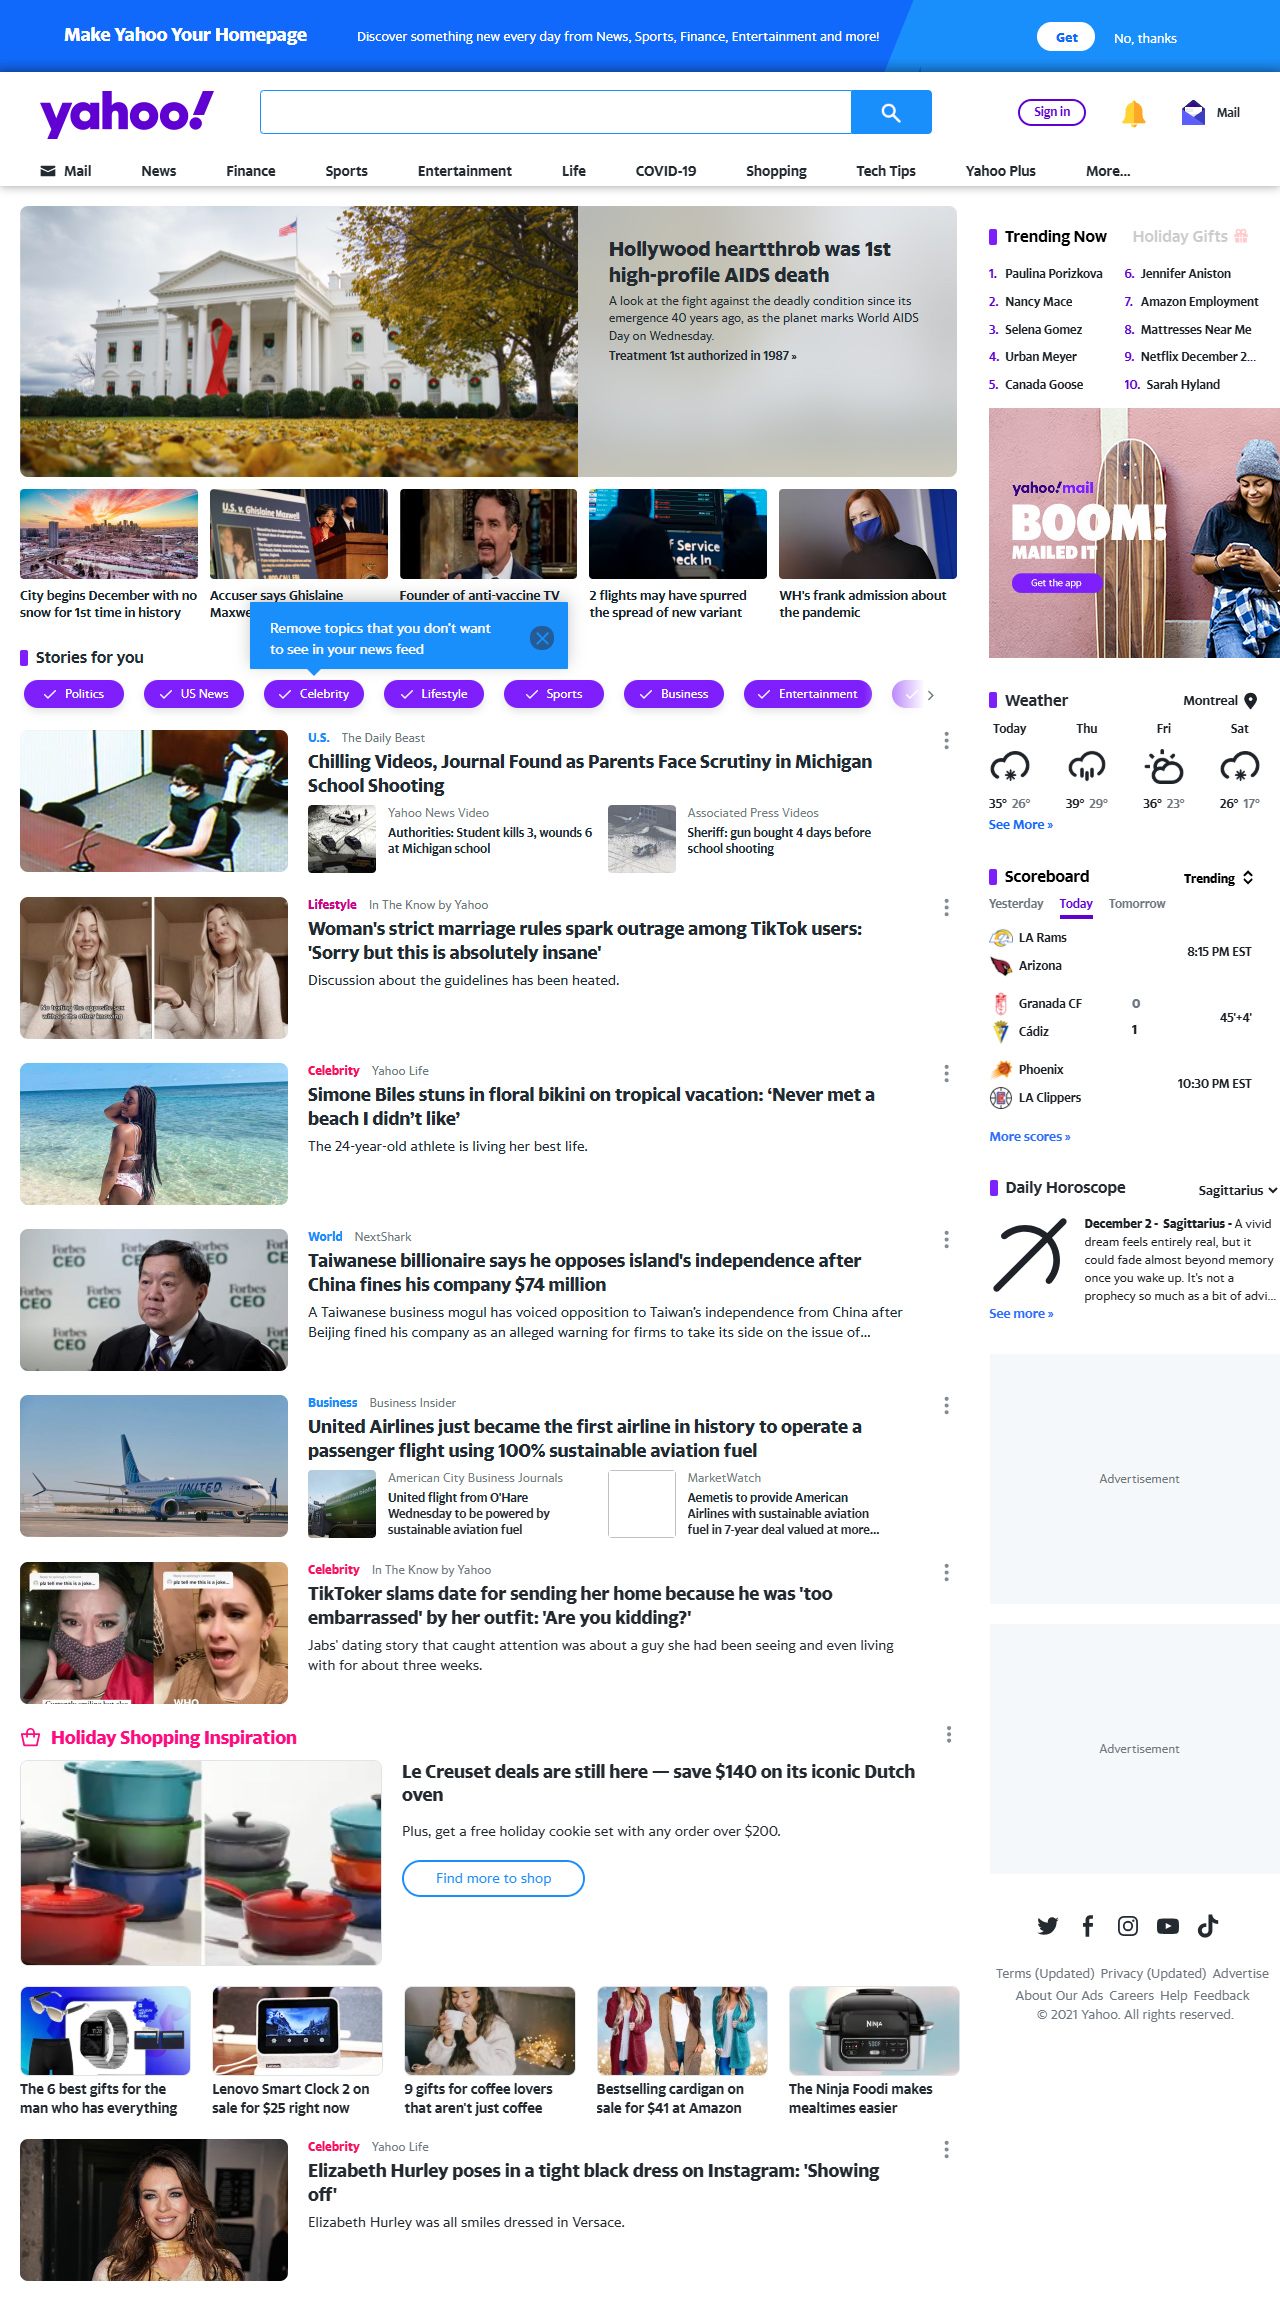Click Get the app in Yahoo Mail ad
Screen dimensions: 1280x2310
tap(1056, 583)
